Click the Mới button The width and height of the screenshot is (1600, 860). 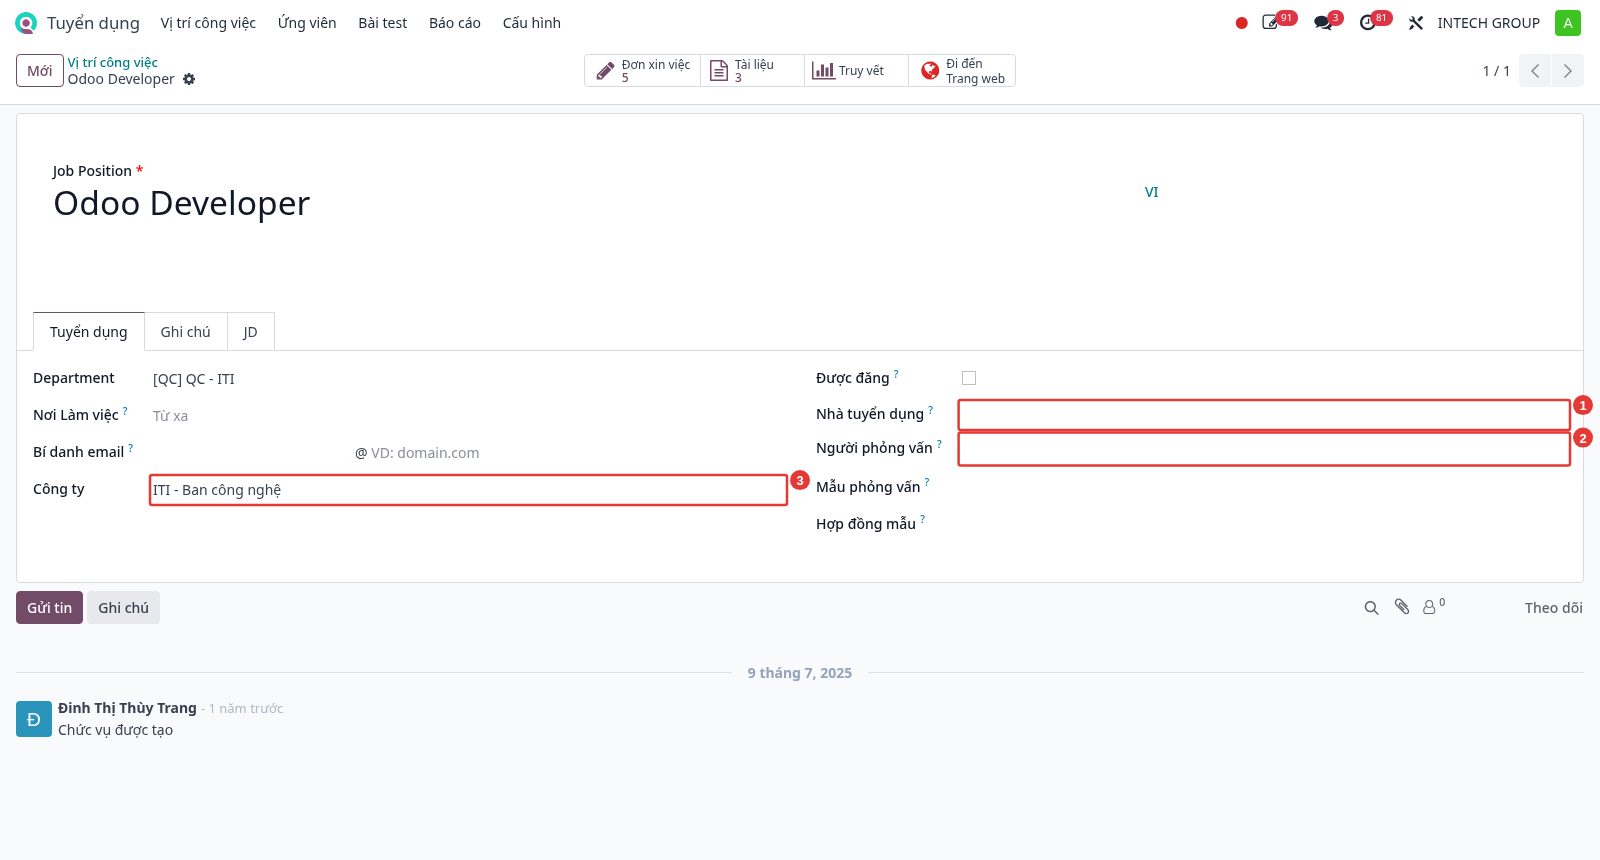click(x=40, y=71)
